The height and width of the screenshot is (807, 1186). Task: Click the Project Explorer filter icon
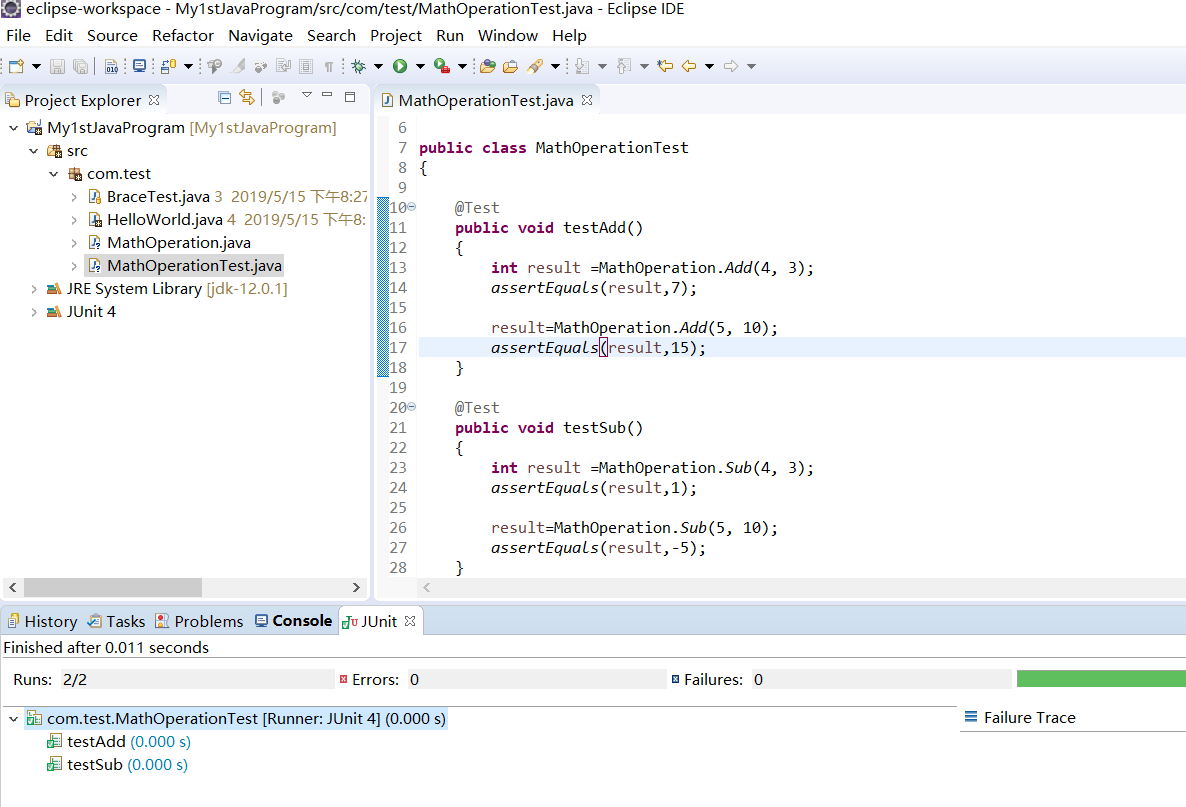(x=278, y=98)
